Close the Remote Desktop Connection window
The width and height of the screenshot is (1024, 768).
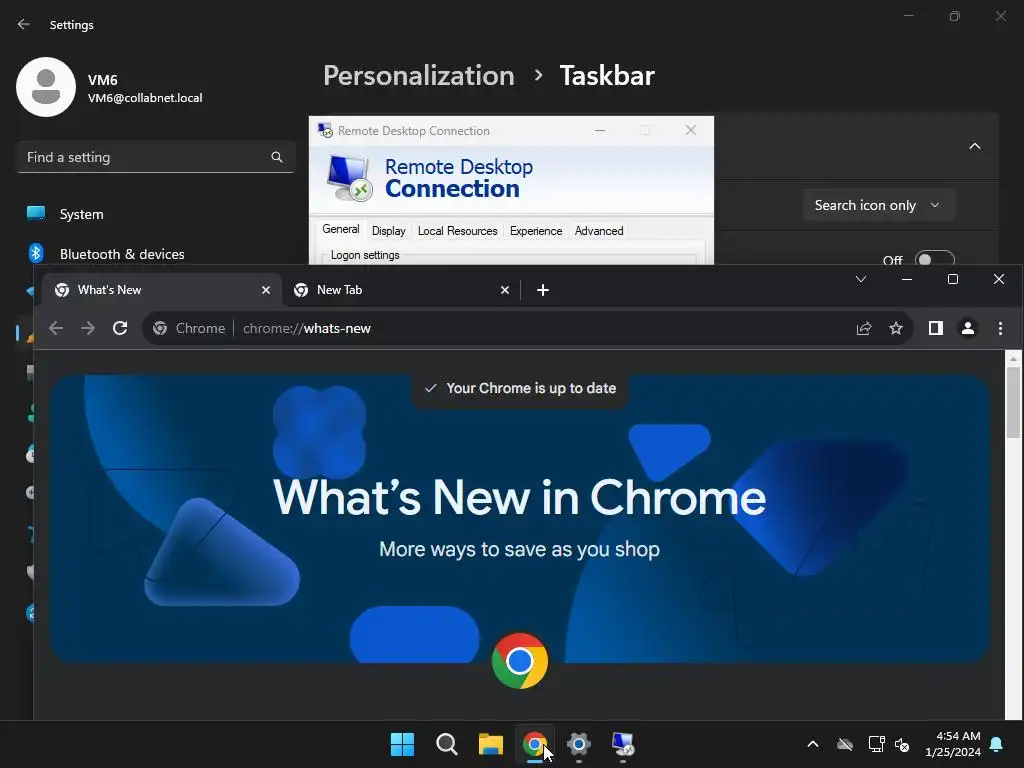click(x=690, y=131)
